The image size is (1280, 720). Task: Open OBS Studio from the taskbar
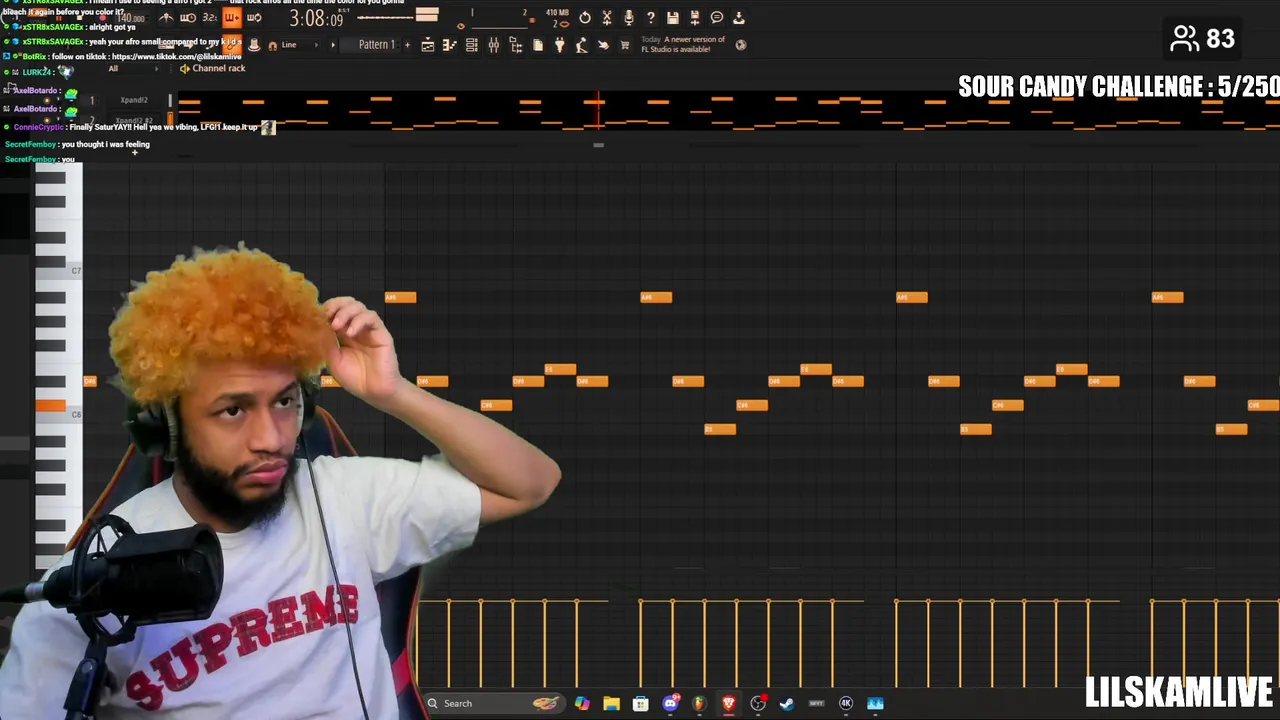pyautogui.click(x=758, y=703)
